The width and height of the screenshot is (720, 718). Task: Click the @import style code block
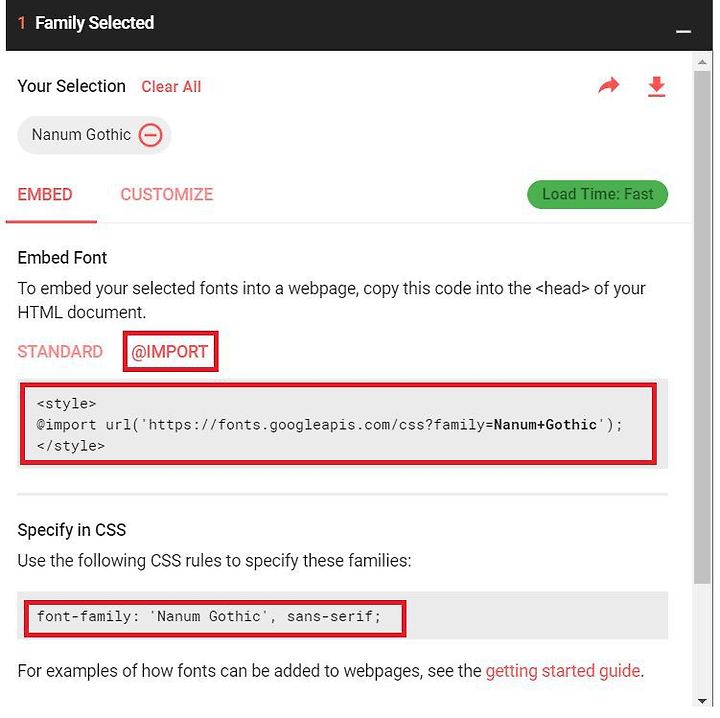(339, 424)
